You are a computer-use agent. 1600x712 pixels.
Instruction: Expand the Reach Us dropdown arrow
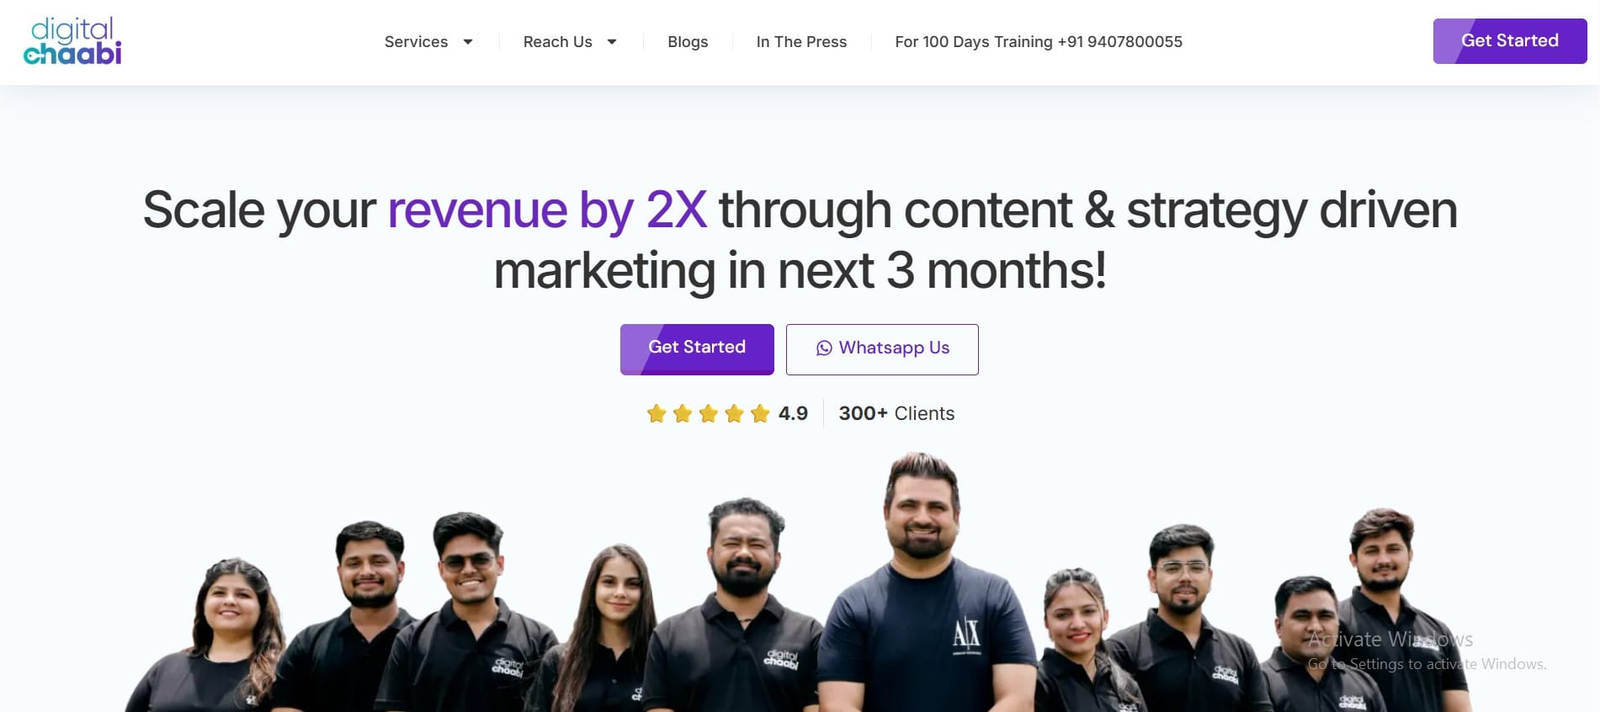[x=612, y=42]
